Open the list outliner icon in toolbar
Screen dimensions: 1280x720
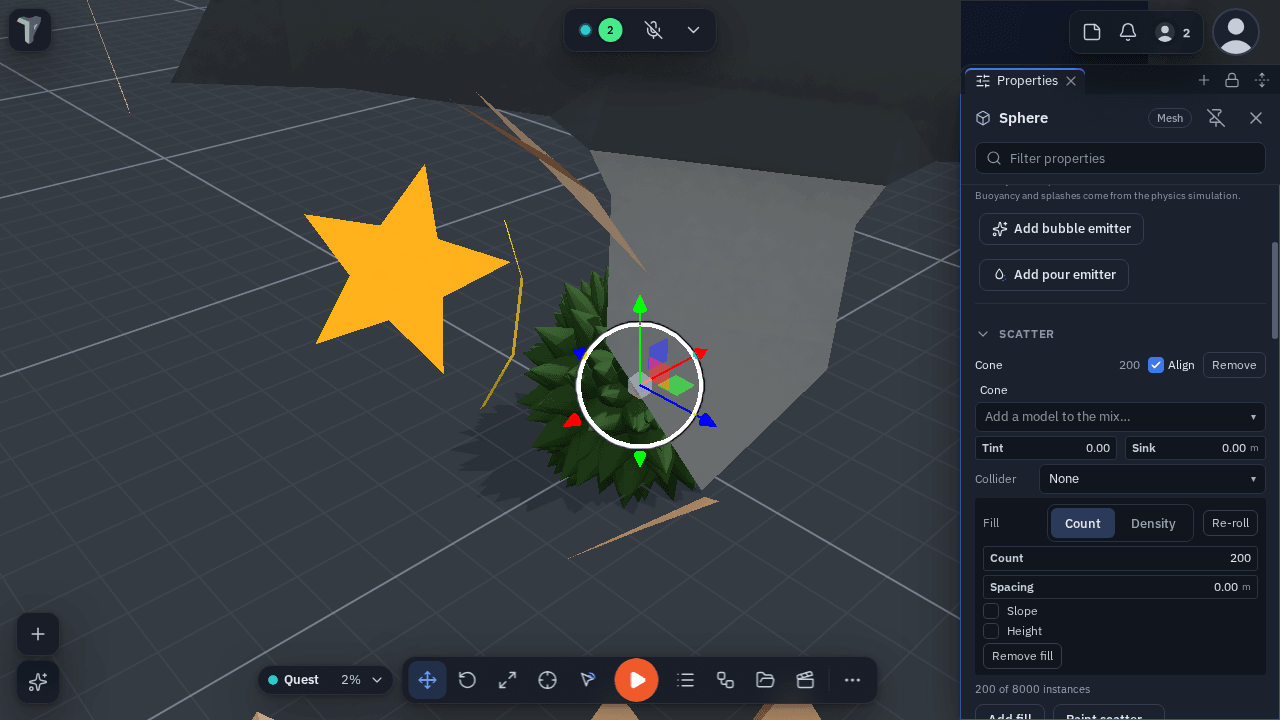coord(685,680)
